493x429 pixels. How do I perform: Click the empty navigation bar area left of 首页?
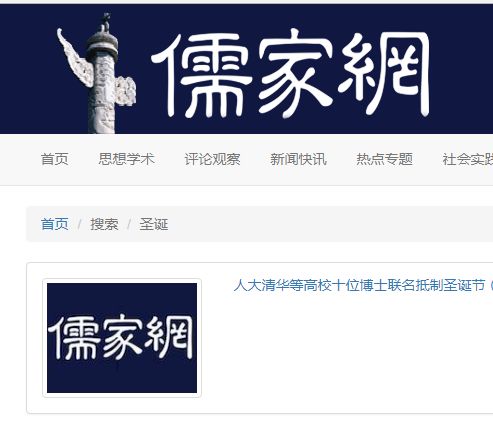click(x=18, y=159)
